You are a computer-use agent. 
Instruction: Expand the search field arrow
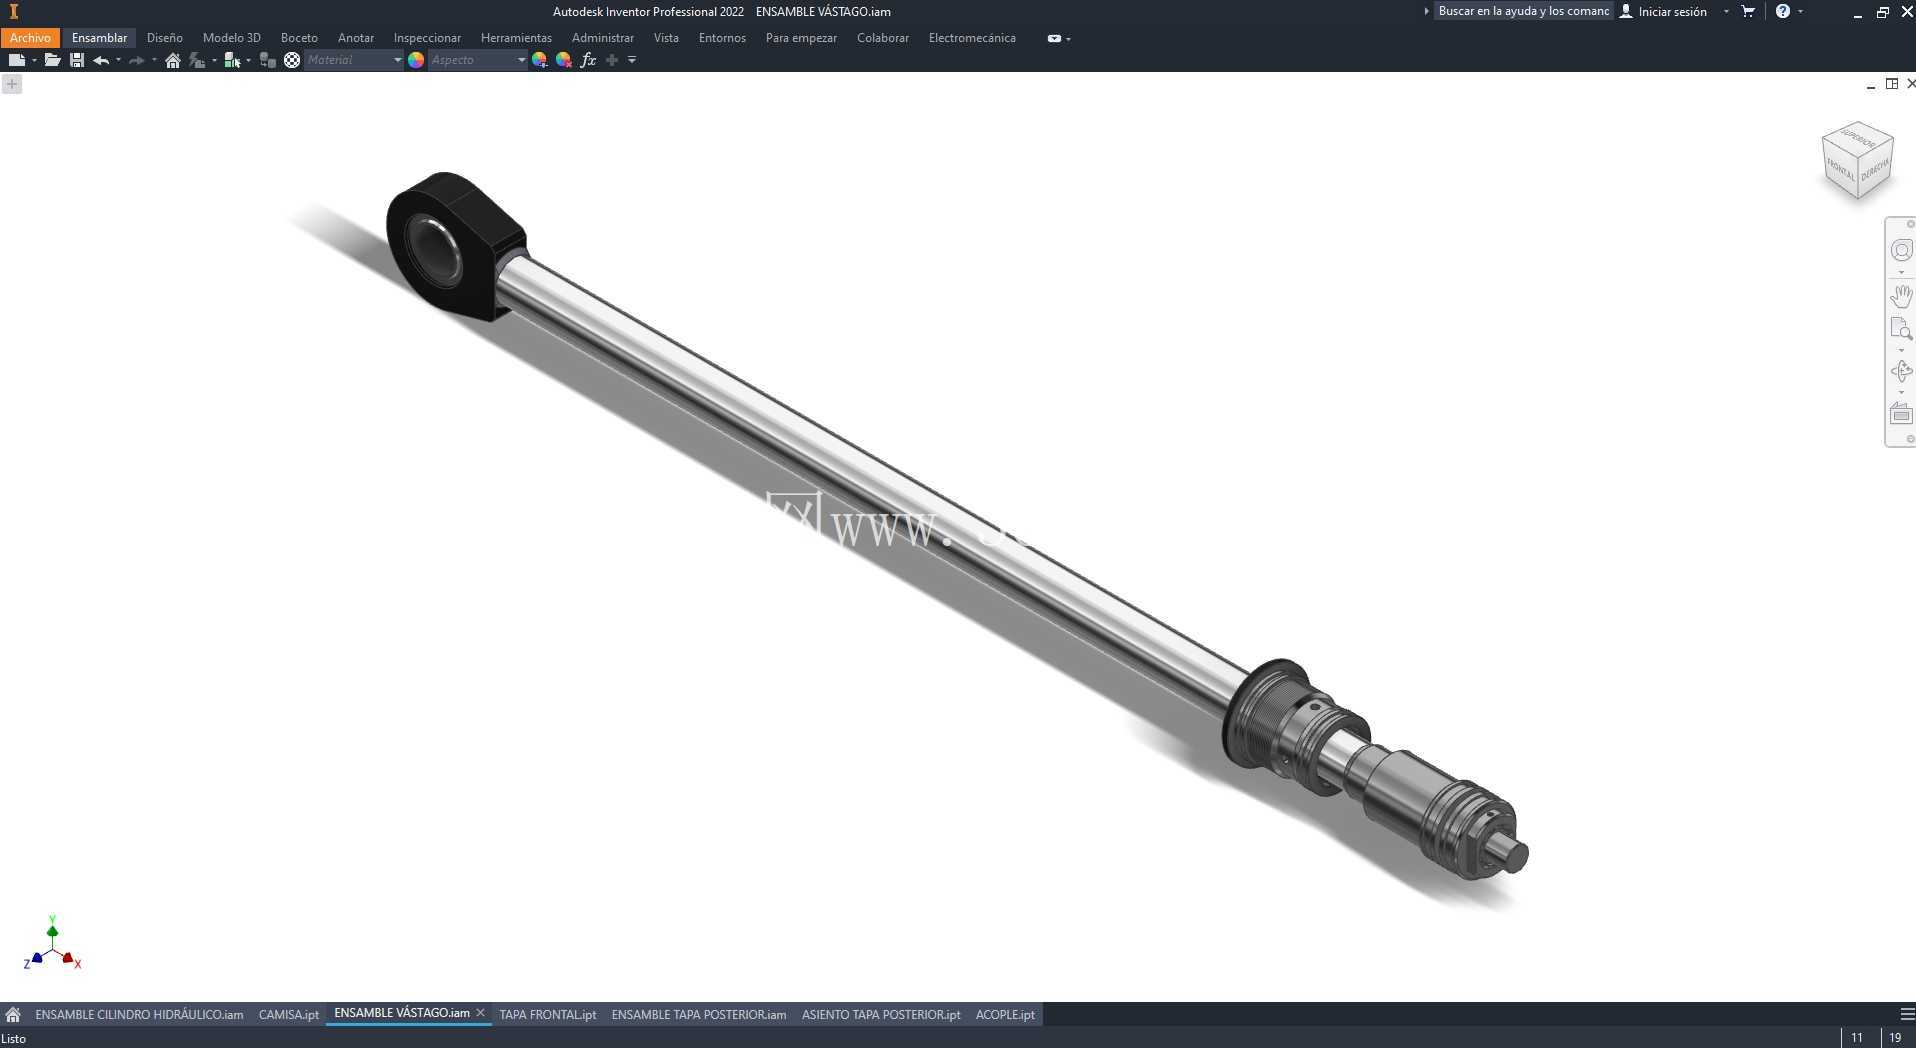(1426, 11)
